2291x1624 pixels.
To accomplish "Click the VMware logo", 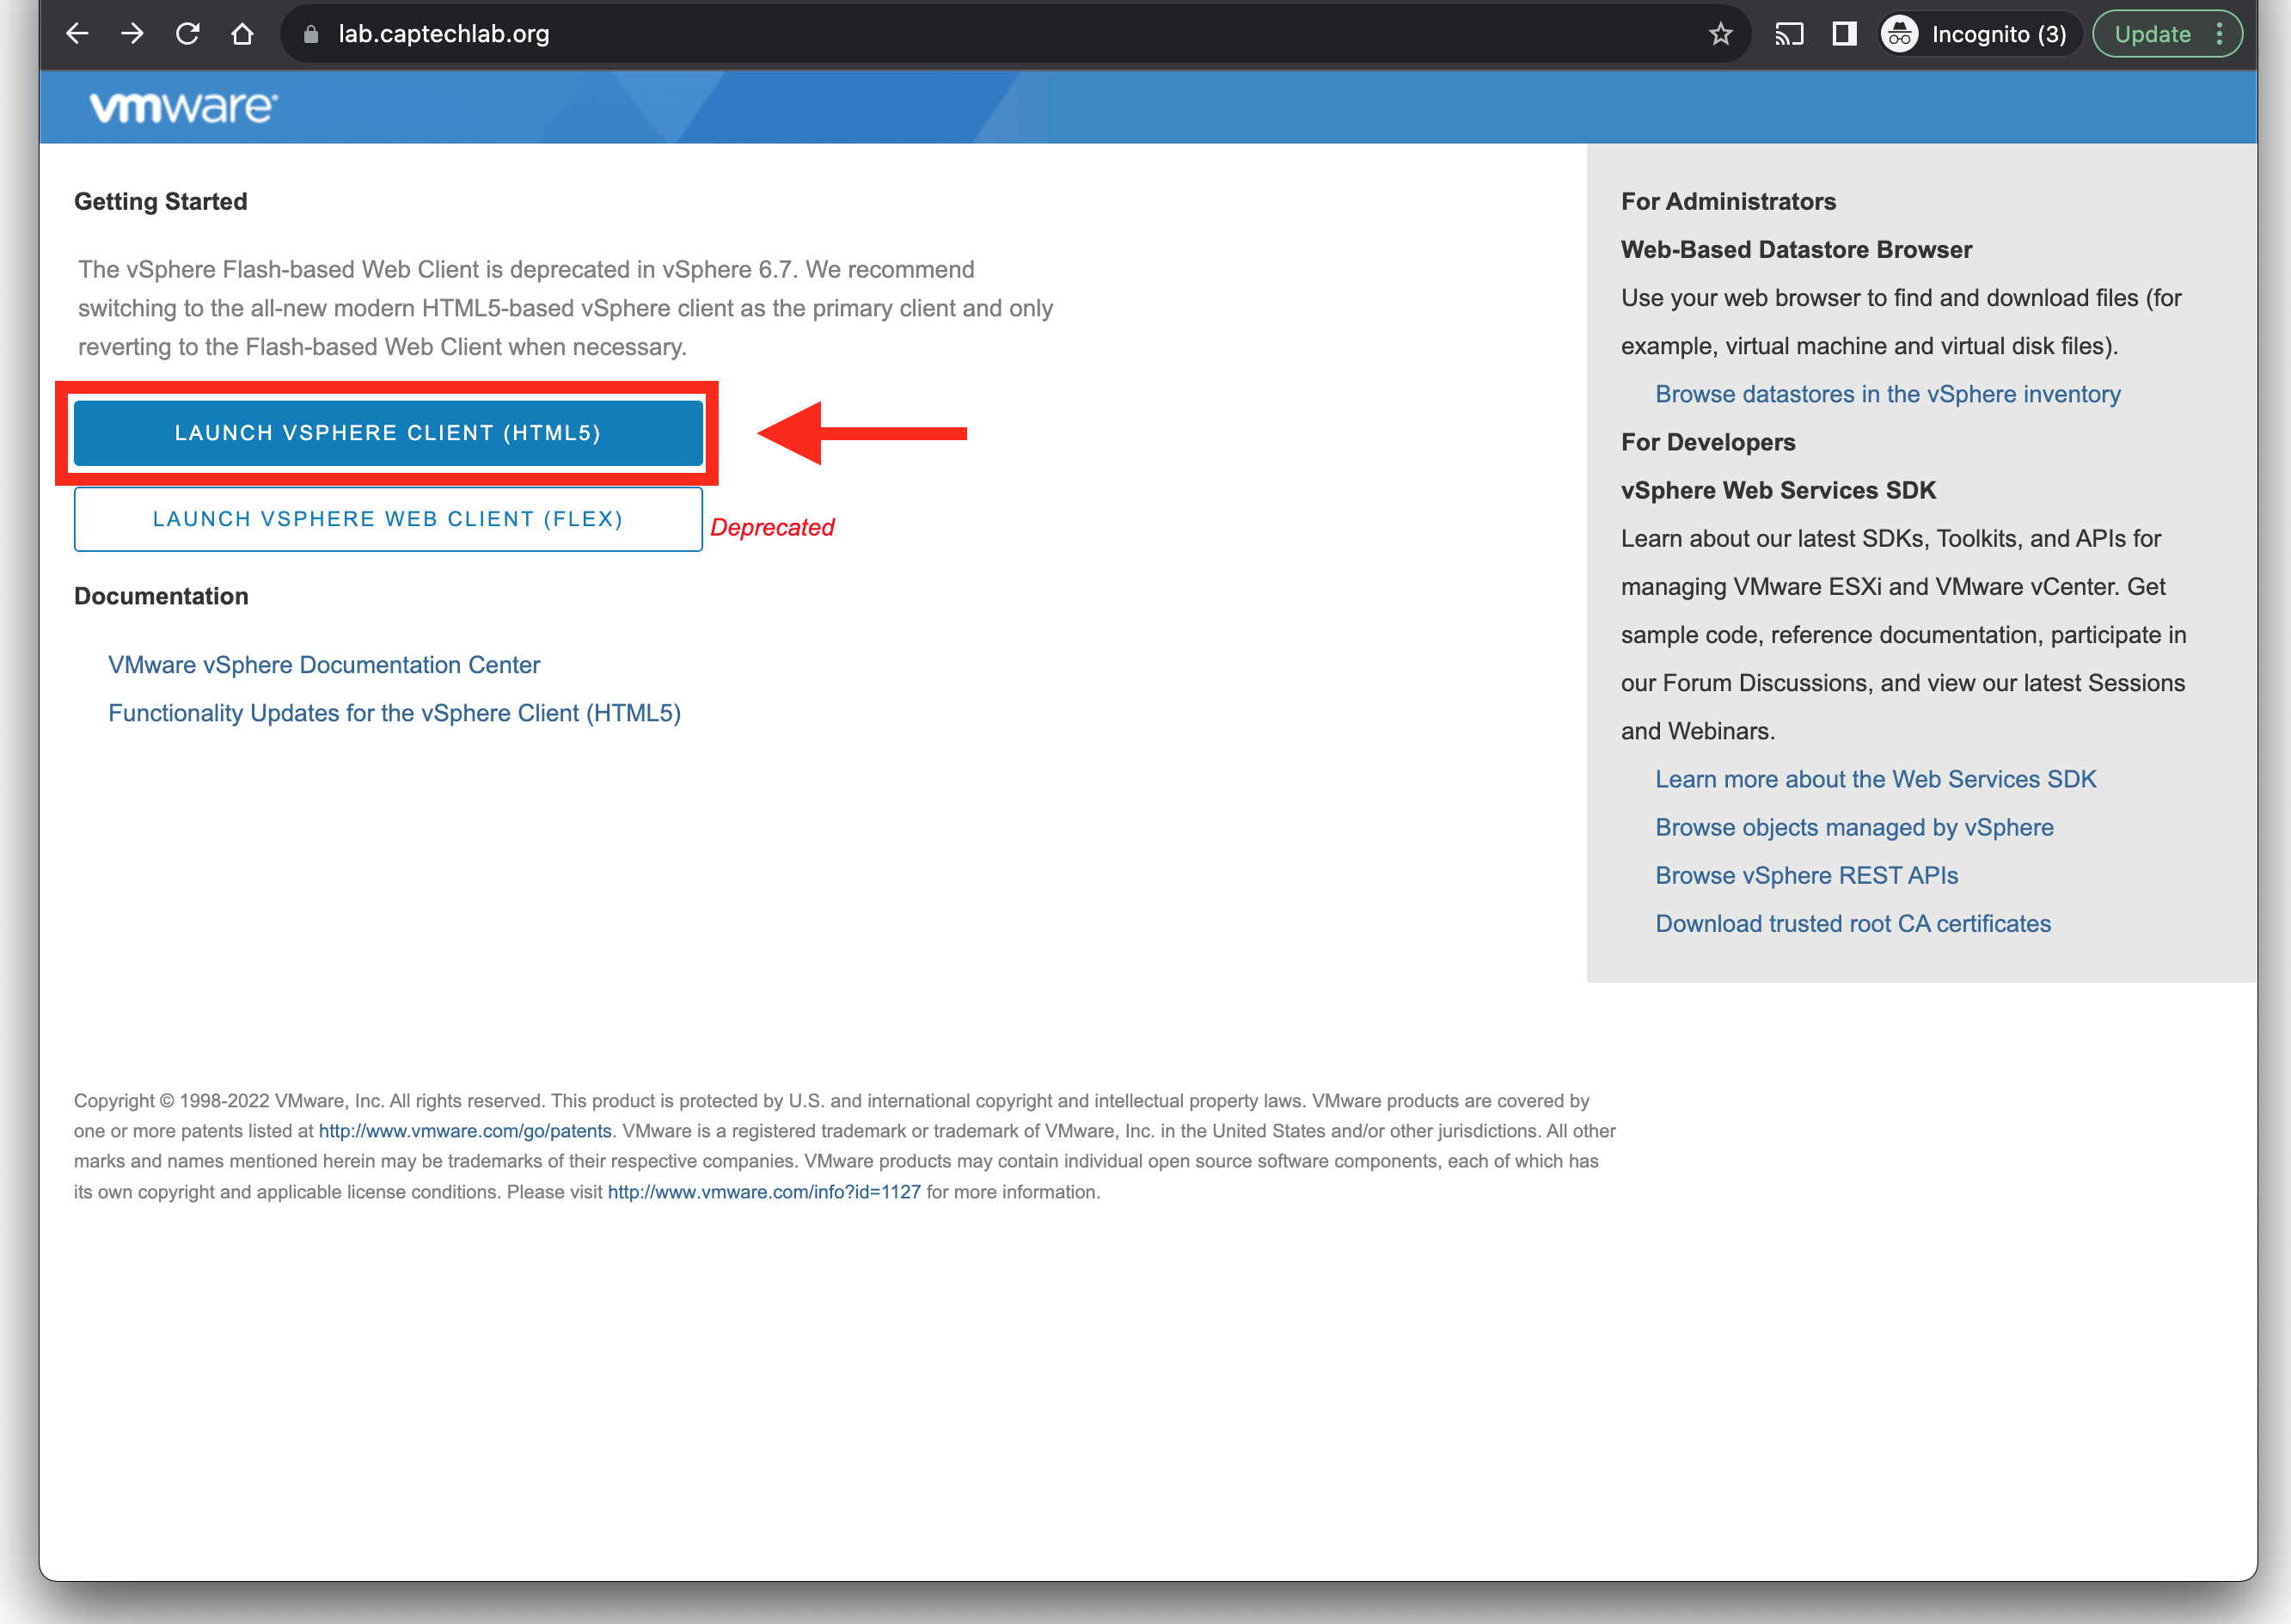I will tap(183, 107).
